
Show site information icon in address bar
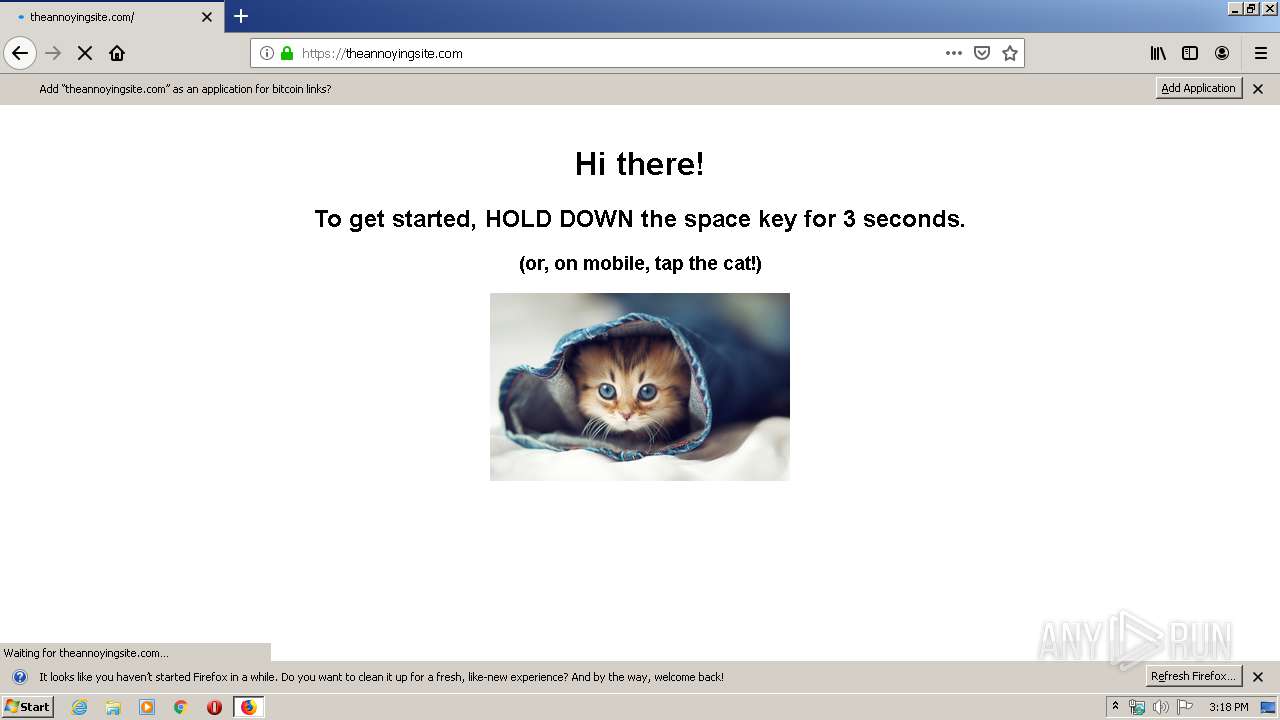[x=267, y=53]
